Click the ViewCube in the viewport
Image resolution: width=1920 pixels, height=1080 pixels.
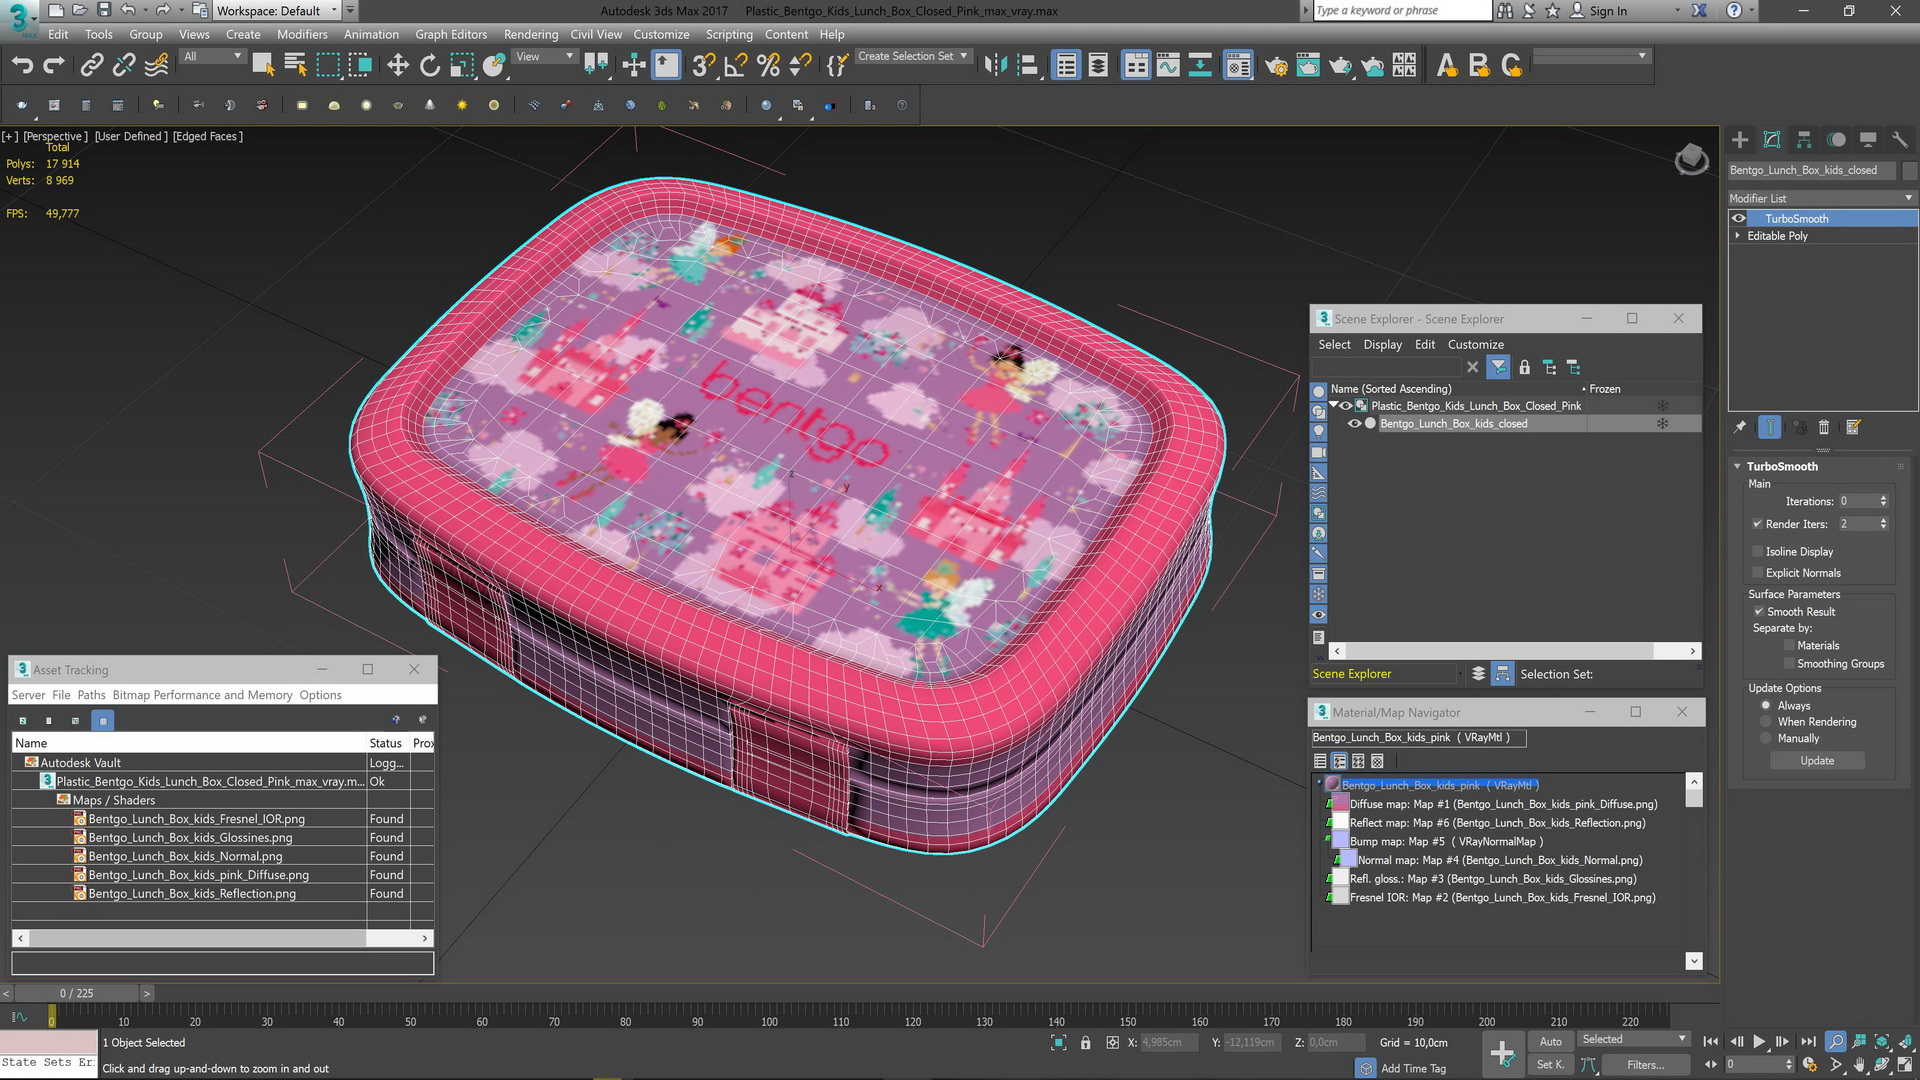tap(1691, 159)
